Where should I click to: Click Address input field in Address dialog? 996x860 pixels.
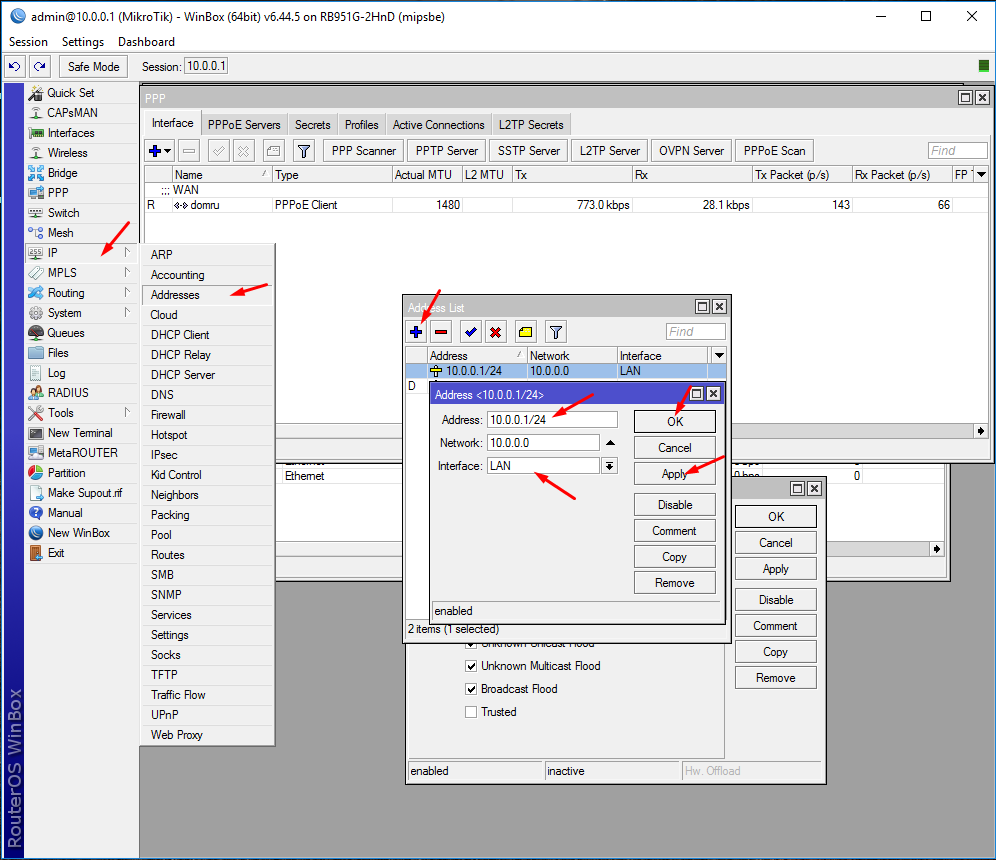(x=552, y=420)
